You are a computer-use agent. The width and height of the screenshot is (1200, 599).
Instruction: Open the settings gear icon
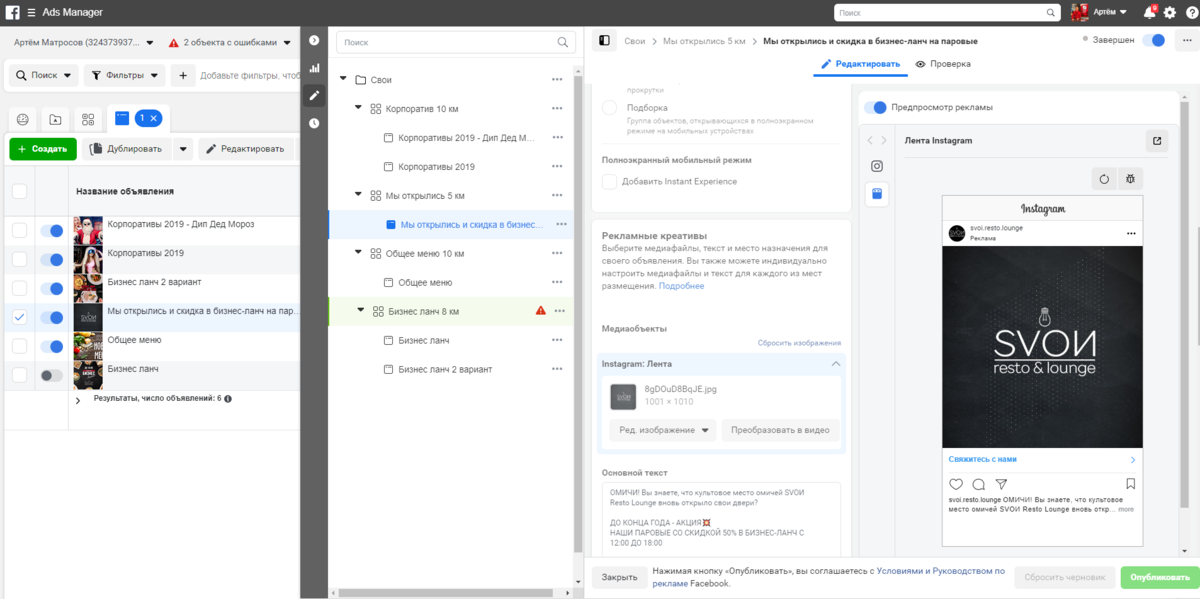[1170, 13]
